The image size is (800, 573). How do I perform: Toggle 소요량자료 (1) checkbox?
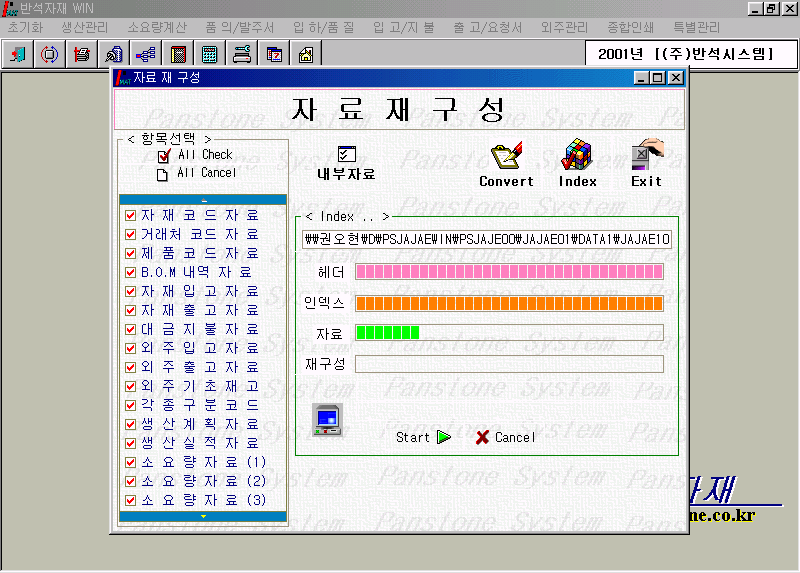(130, 462)
